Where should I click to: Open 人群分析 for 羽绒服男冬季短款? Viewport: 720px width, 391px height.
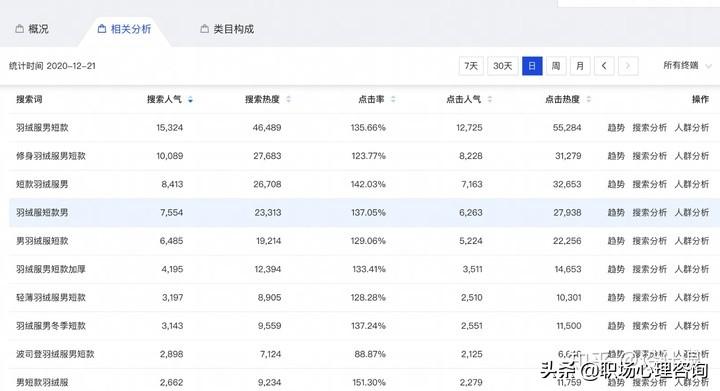pos(692,326)
